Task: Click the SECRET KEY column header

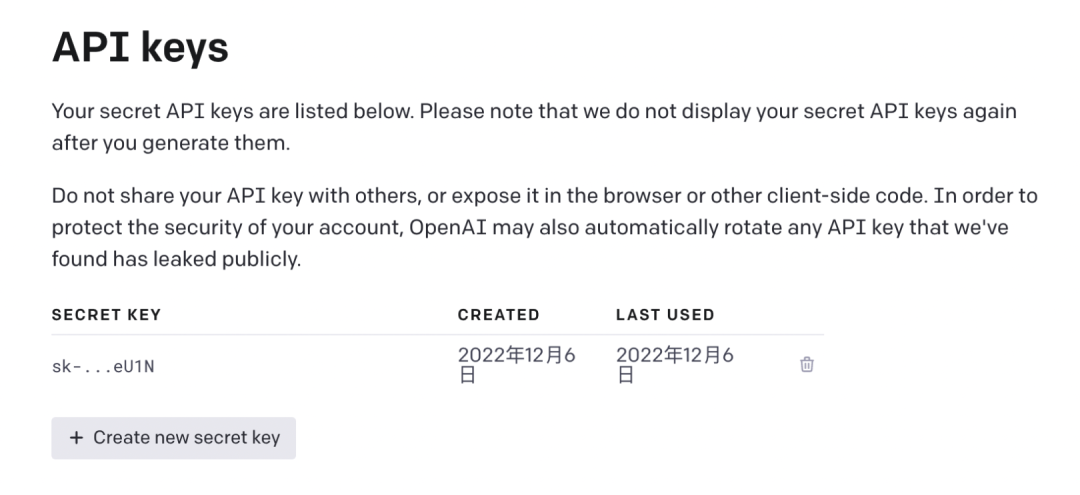Action: [106, 314]
